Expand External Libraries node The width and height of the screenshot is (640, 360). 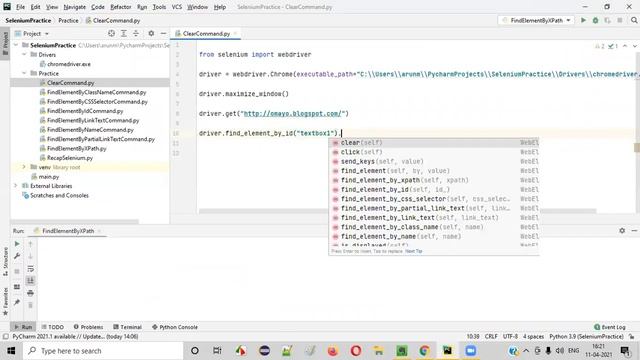coord(16,186)
